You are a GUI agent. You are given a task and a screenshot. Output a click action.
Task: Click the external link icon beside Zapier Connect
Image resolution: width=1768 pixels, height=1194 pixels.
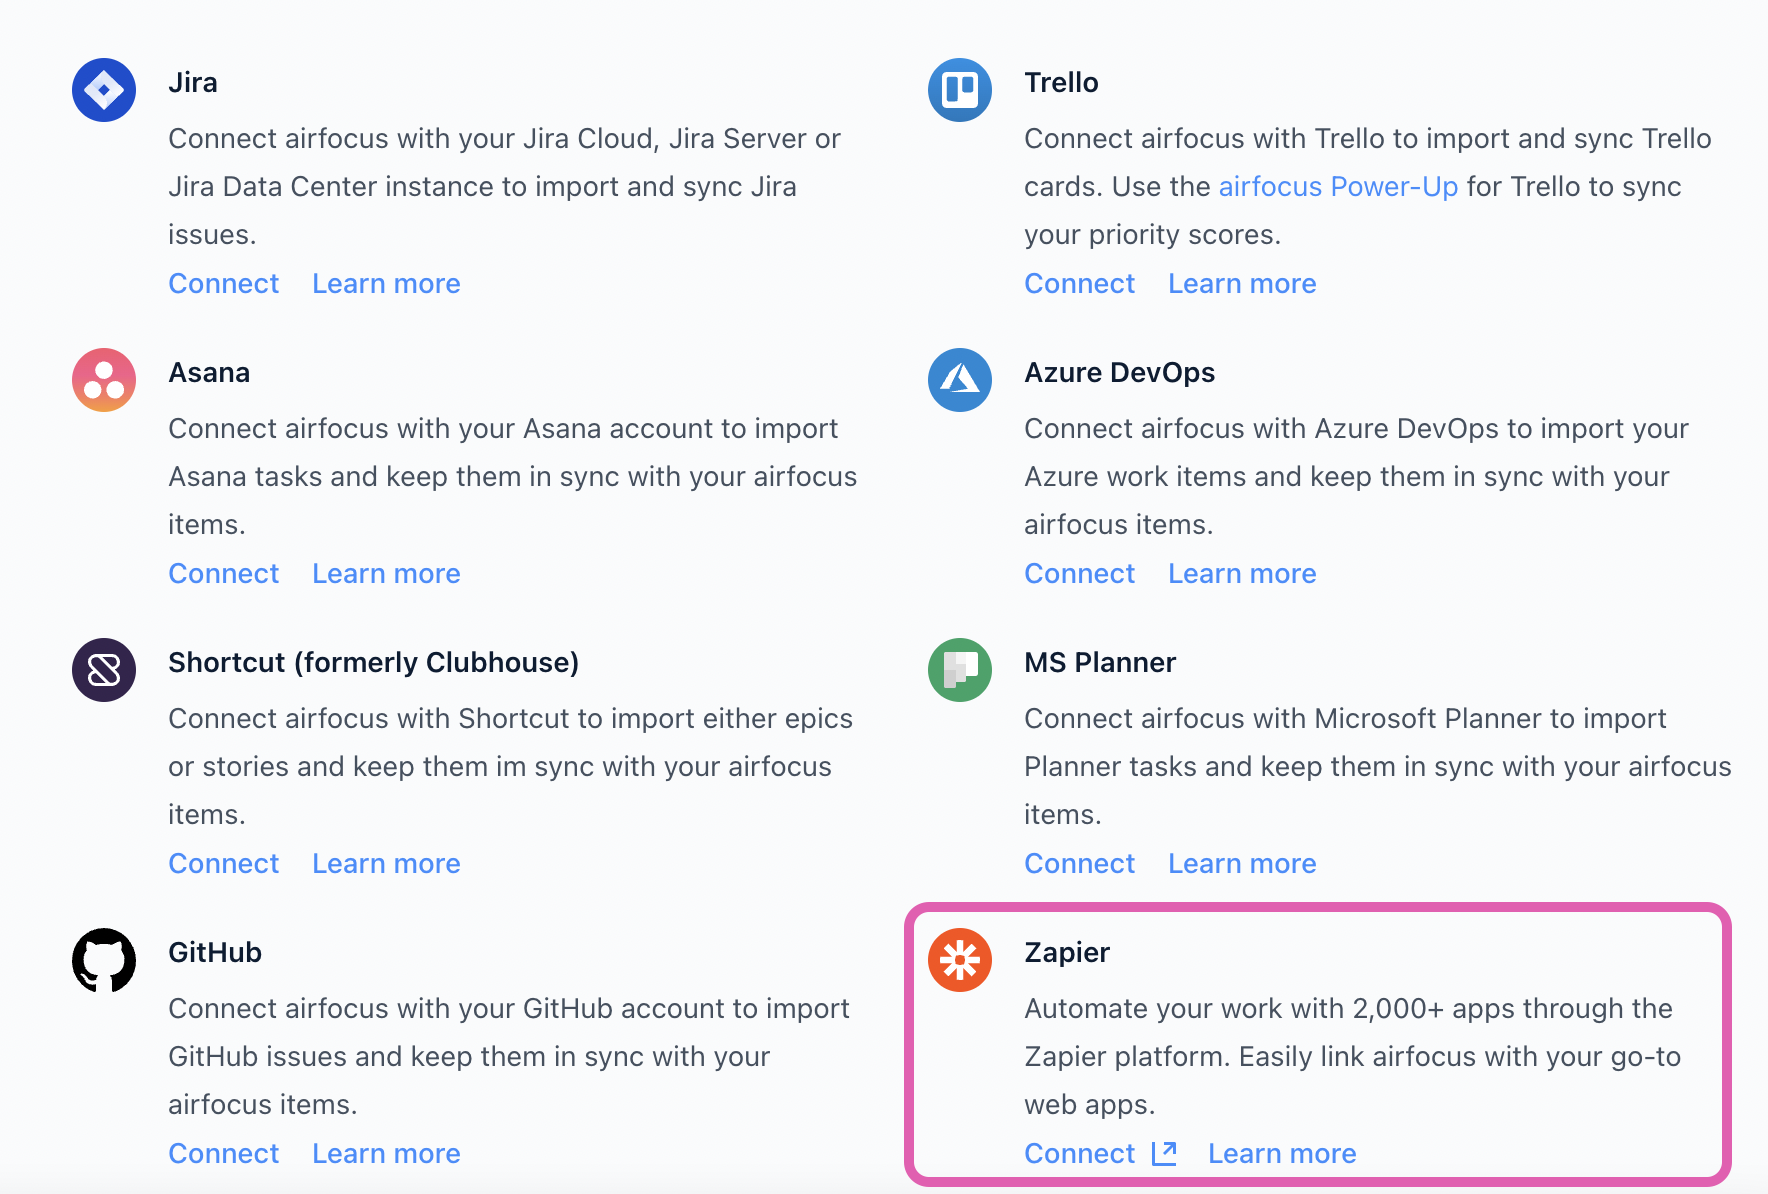pyautogui.click(x=1164, y=1153)
